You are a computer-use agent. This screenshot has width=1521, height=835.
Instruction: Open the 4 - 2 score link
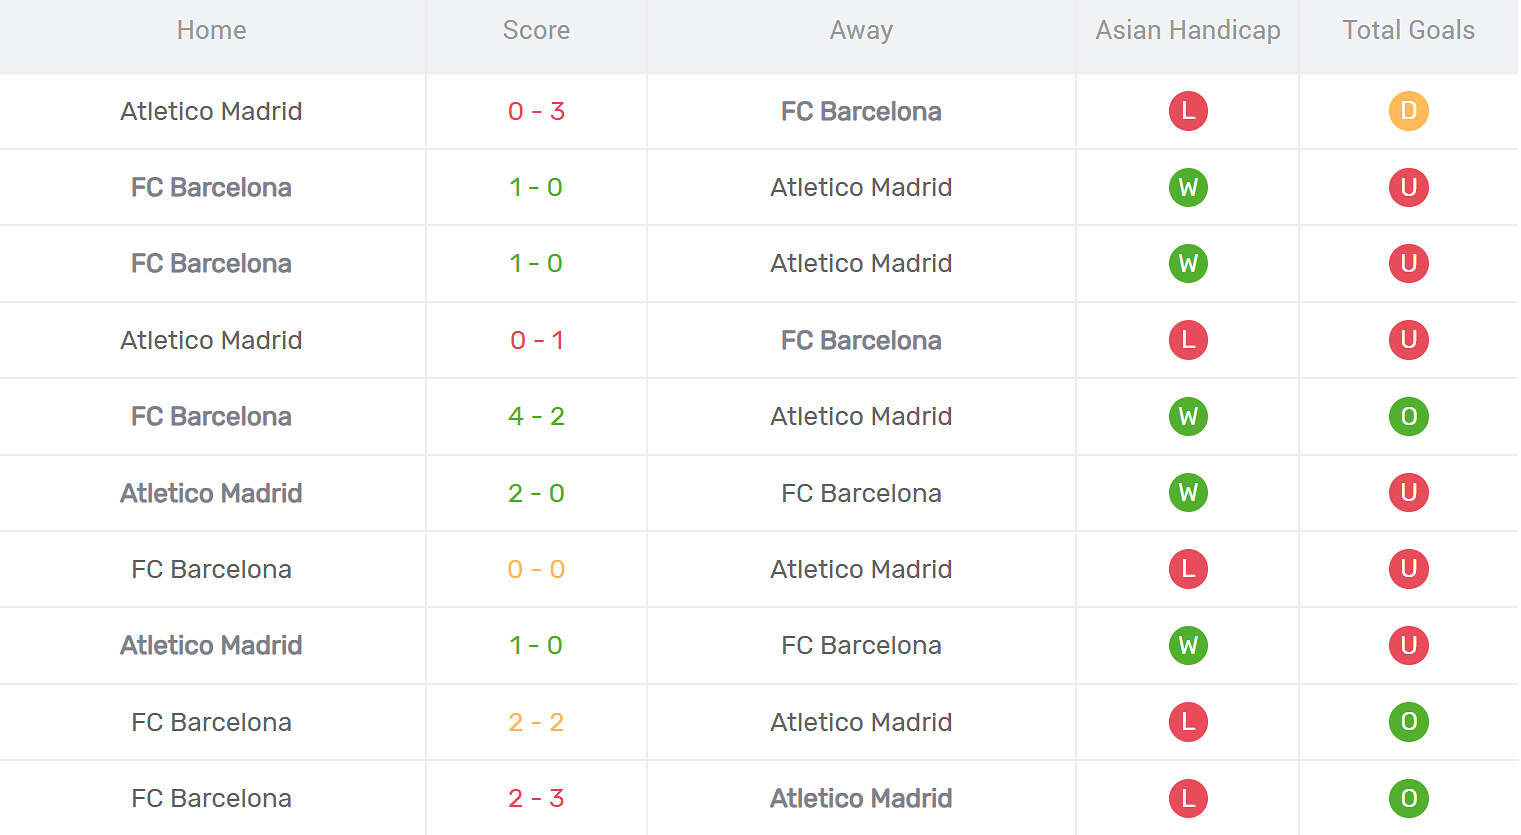536,416
